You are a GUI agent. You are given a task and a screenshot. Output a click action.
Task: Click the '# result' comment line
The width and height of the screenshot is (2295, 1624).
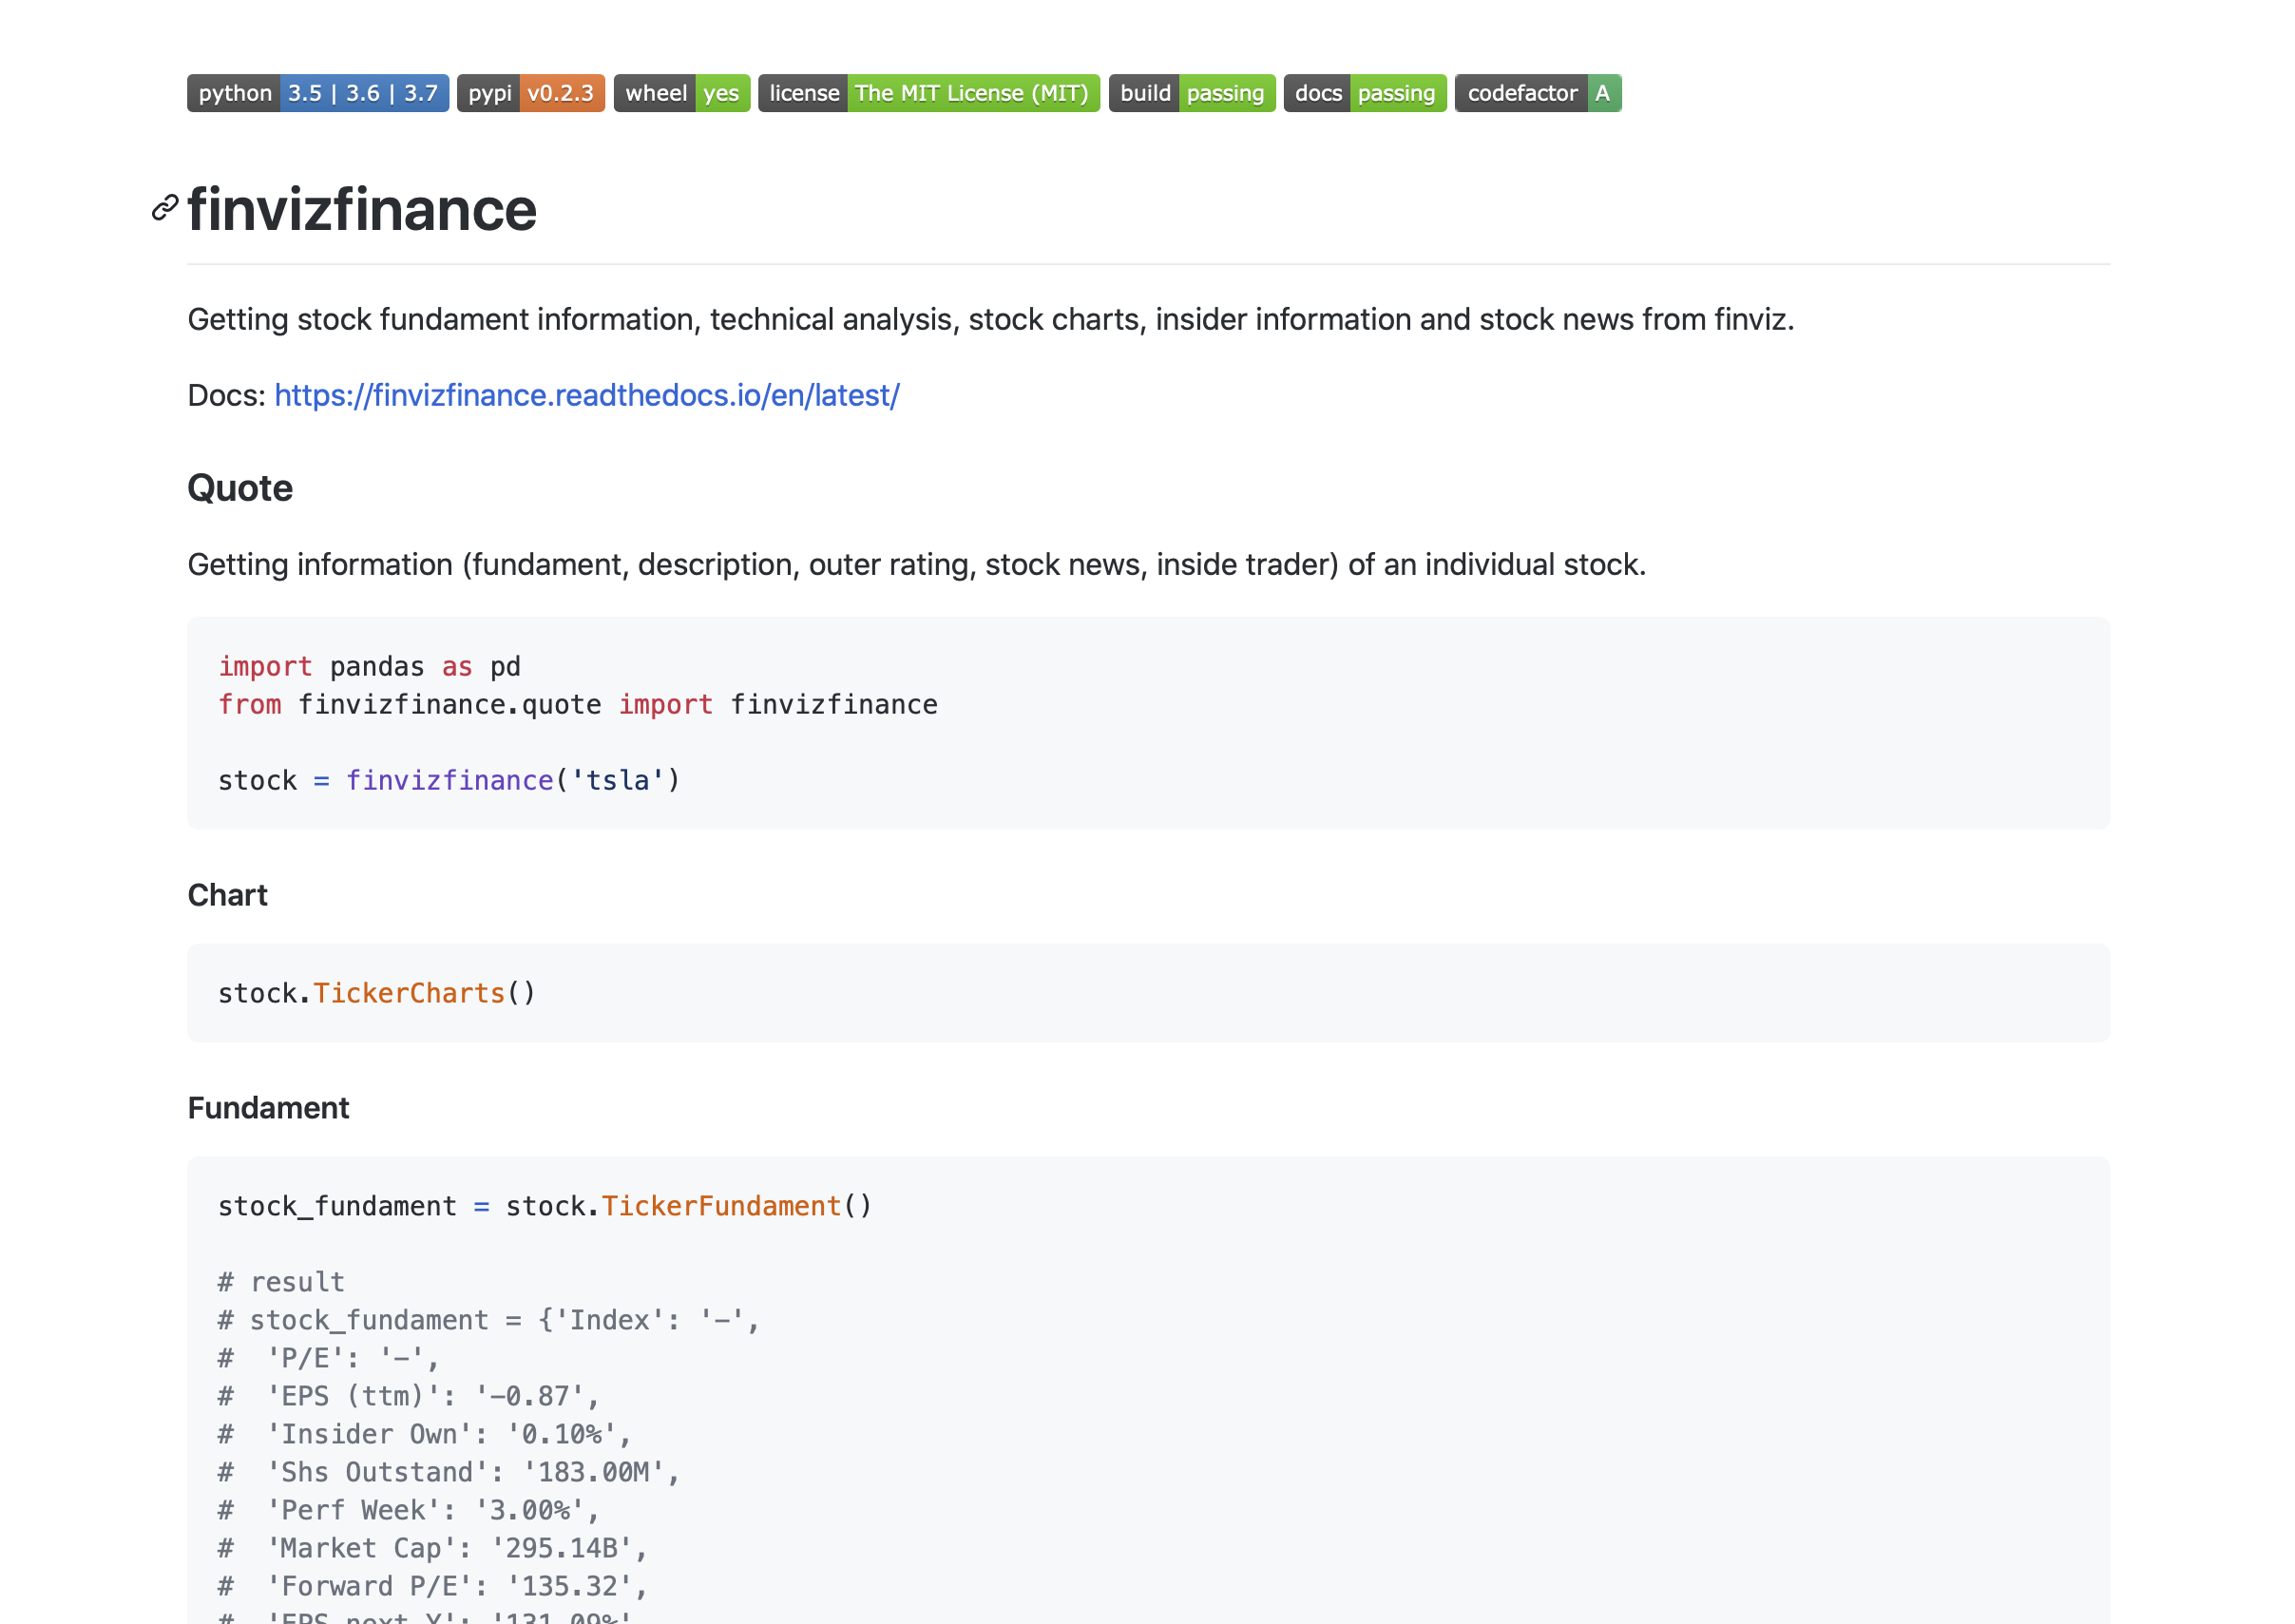[x=281, y=1282]
